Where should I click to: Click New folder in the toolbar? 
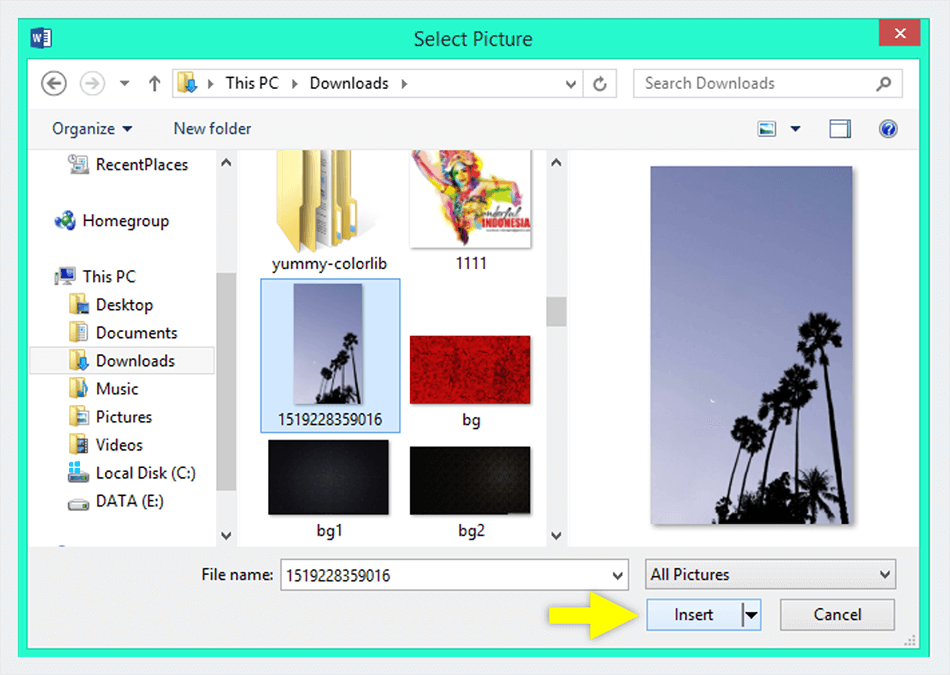pyautogui.click(x=211, y=128)
